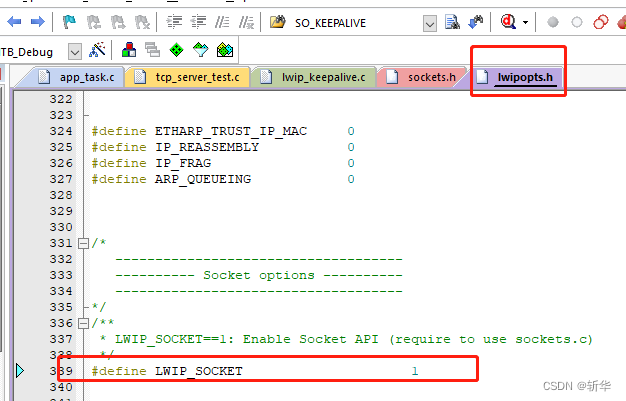Viewport: 626px width, 401px height.
Task: Start incremental find binoculars-arrow icon
Action: tap(475, 22)
